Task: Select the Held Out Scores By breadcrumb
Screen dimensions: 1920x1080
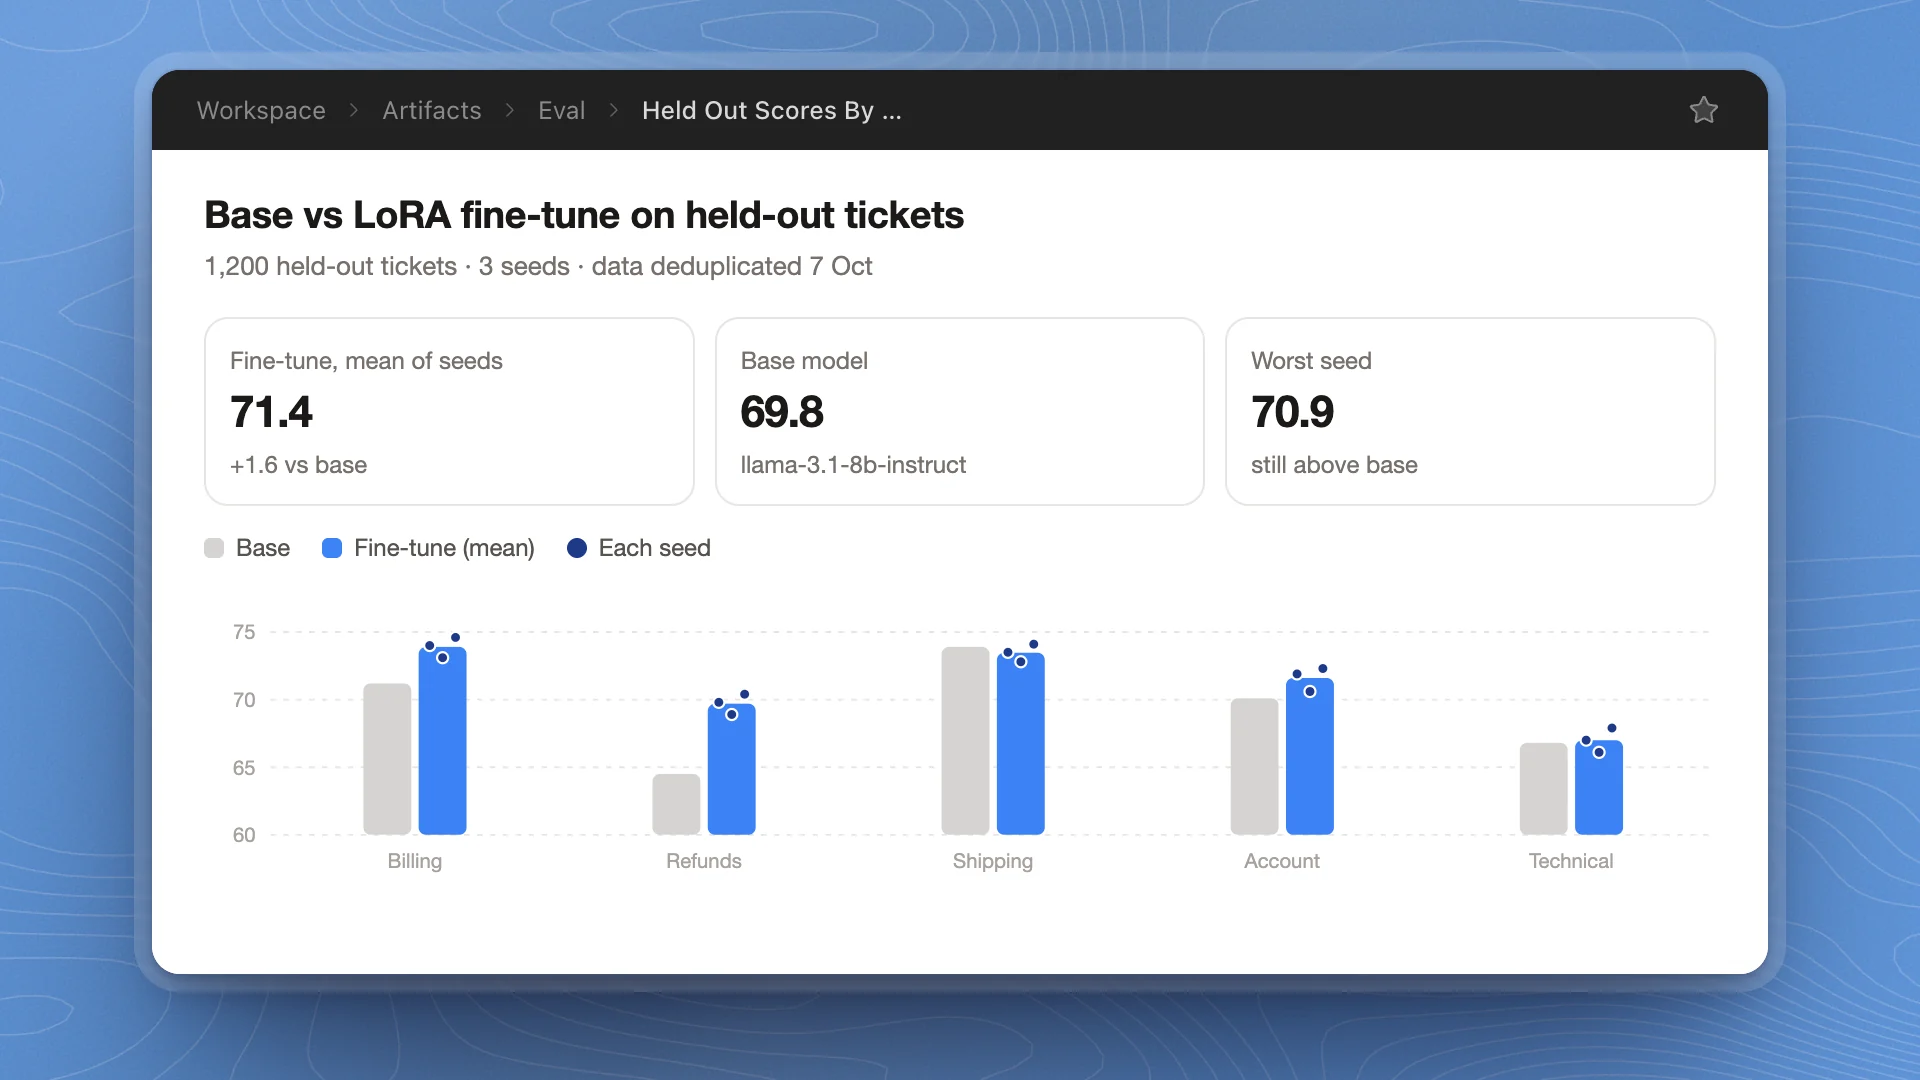Action: click(771, 110)
